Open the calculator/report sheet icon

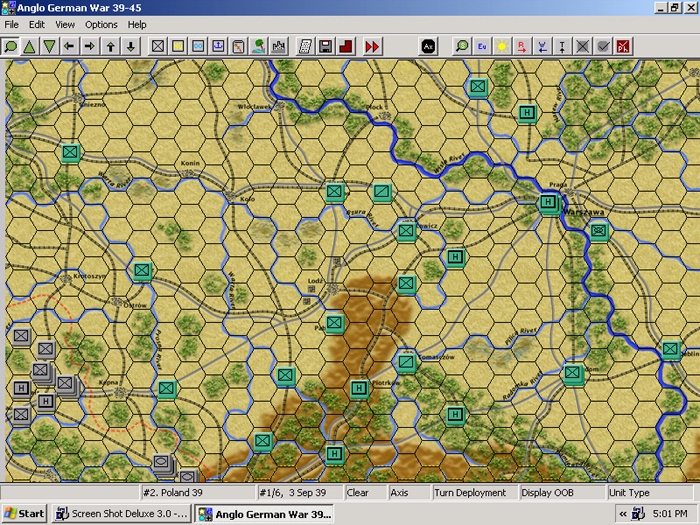coord(305,46)
